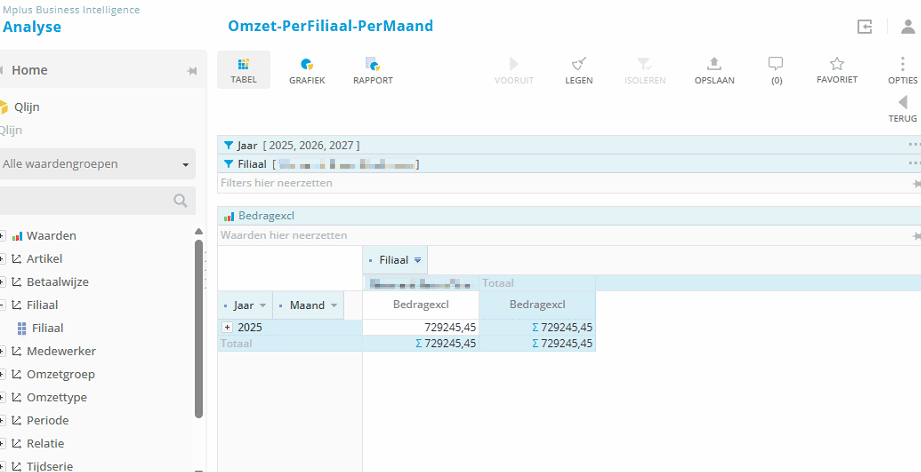Switch to the GRAFIEK view
Viewport: 921px width, 472px height.
[x=307, y=70]
